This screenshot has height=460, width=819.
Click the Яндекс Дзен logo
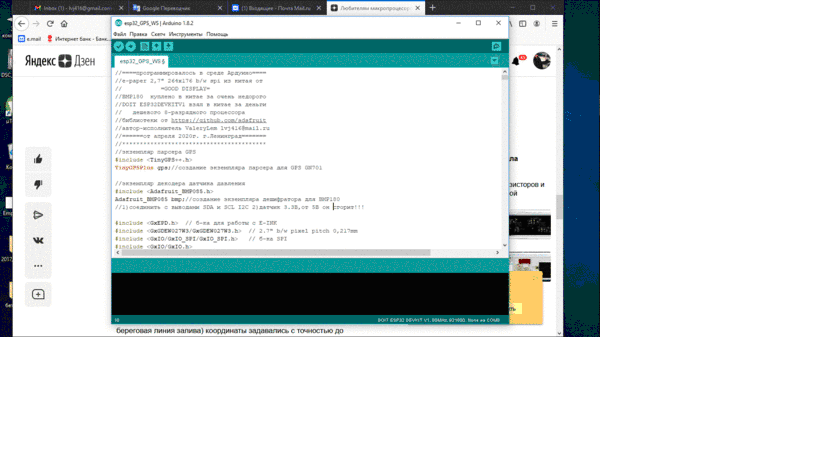60,61
